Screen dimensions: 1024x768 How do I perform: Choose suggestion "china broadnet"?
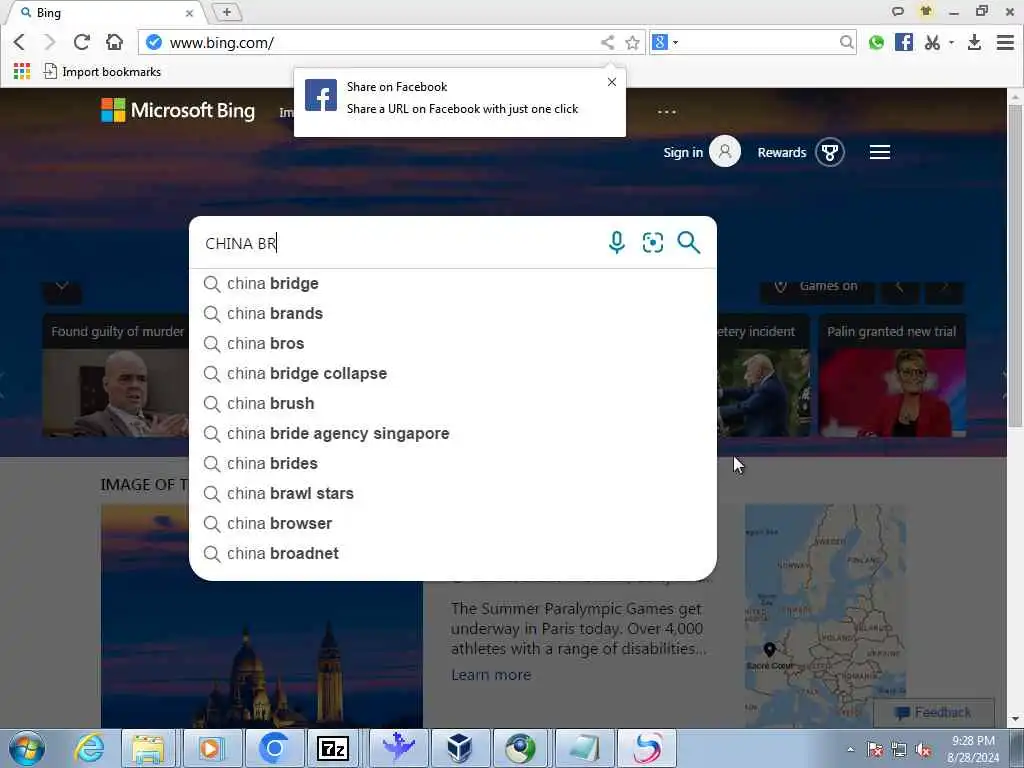[453, 554]
